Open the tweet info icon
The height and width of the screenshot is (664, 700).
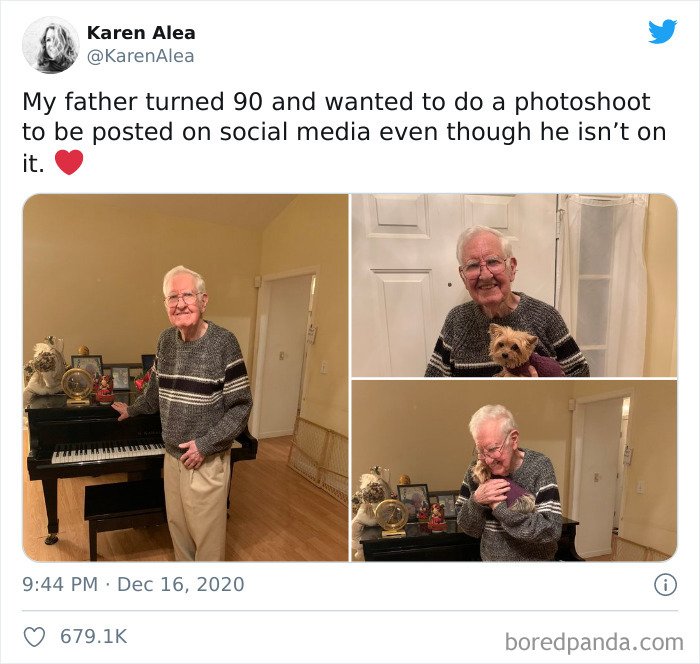pyautogui.click(x=665, y=585)
